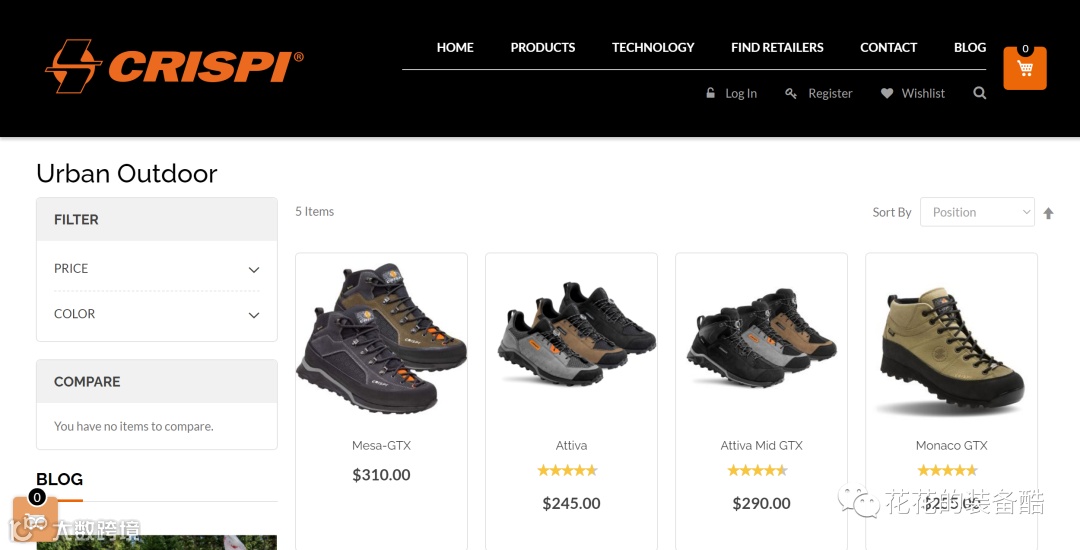This screenshot has width=1080, height=550.
Task: Open the Blog navigation link
Action: pyautogui.click(x=970, y=47)
